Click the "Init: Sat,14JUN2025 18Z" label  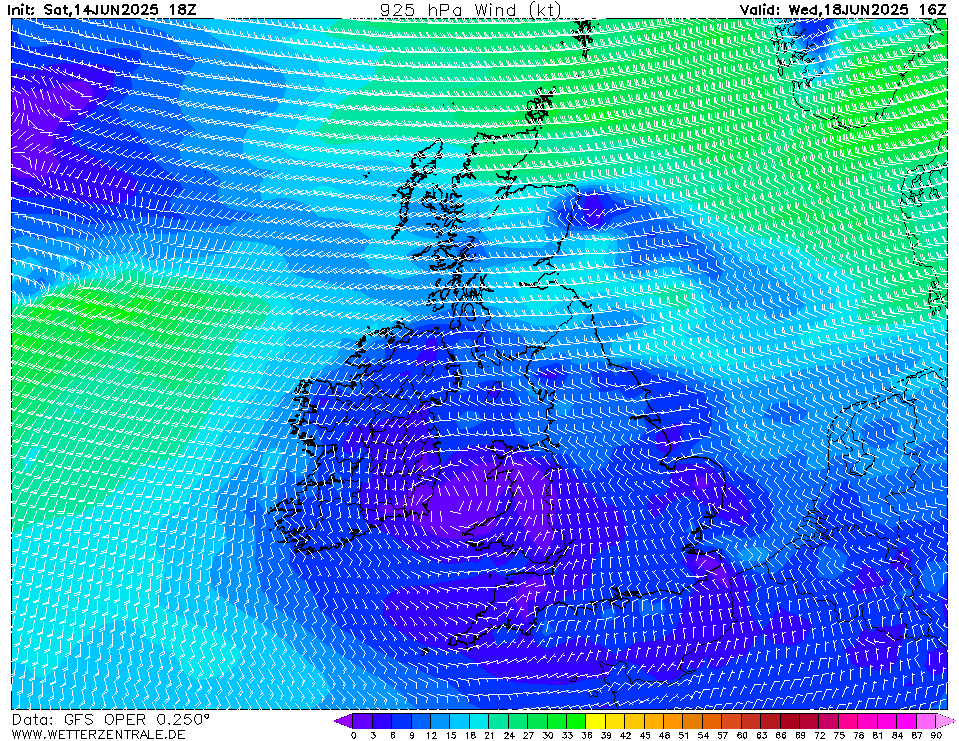[102, 9]
